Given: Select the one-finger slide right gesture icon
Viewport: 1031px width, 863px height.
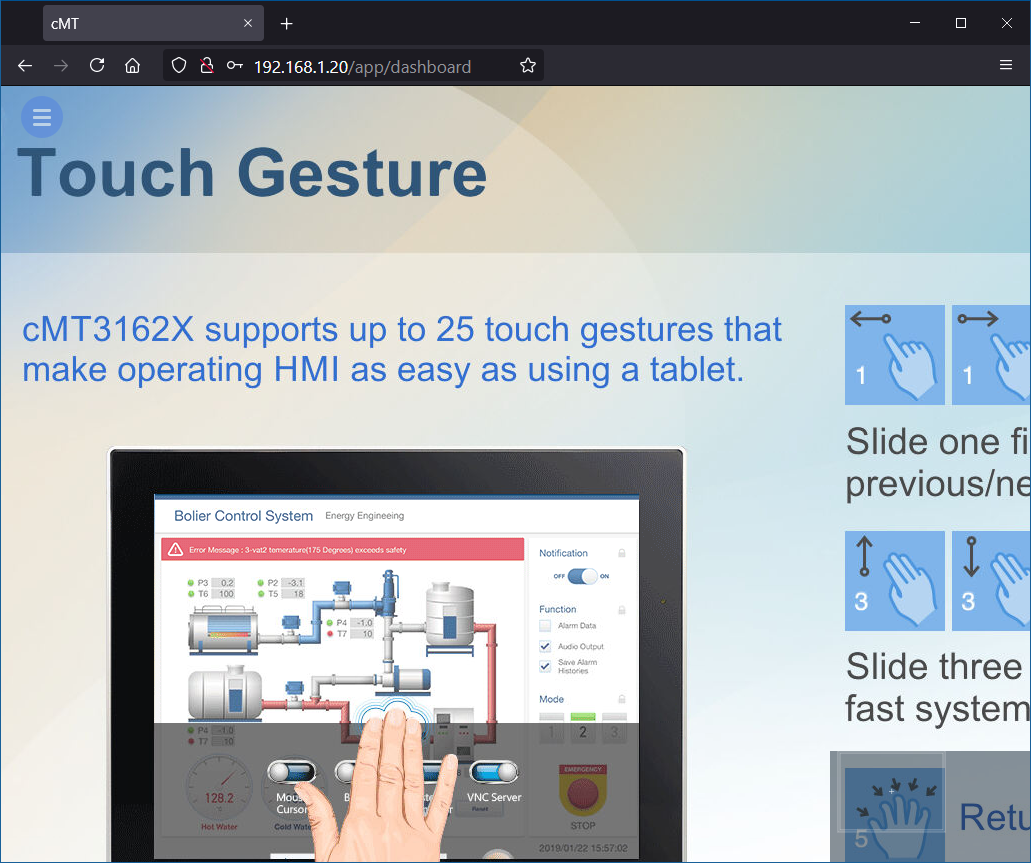Looking at the screenshot, I should [992, 355].
